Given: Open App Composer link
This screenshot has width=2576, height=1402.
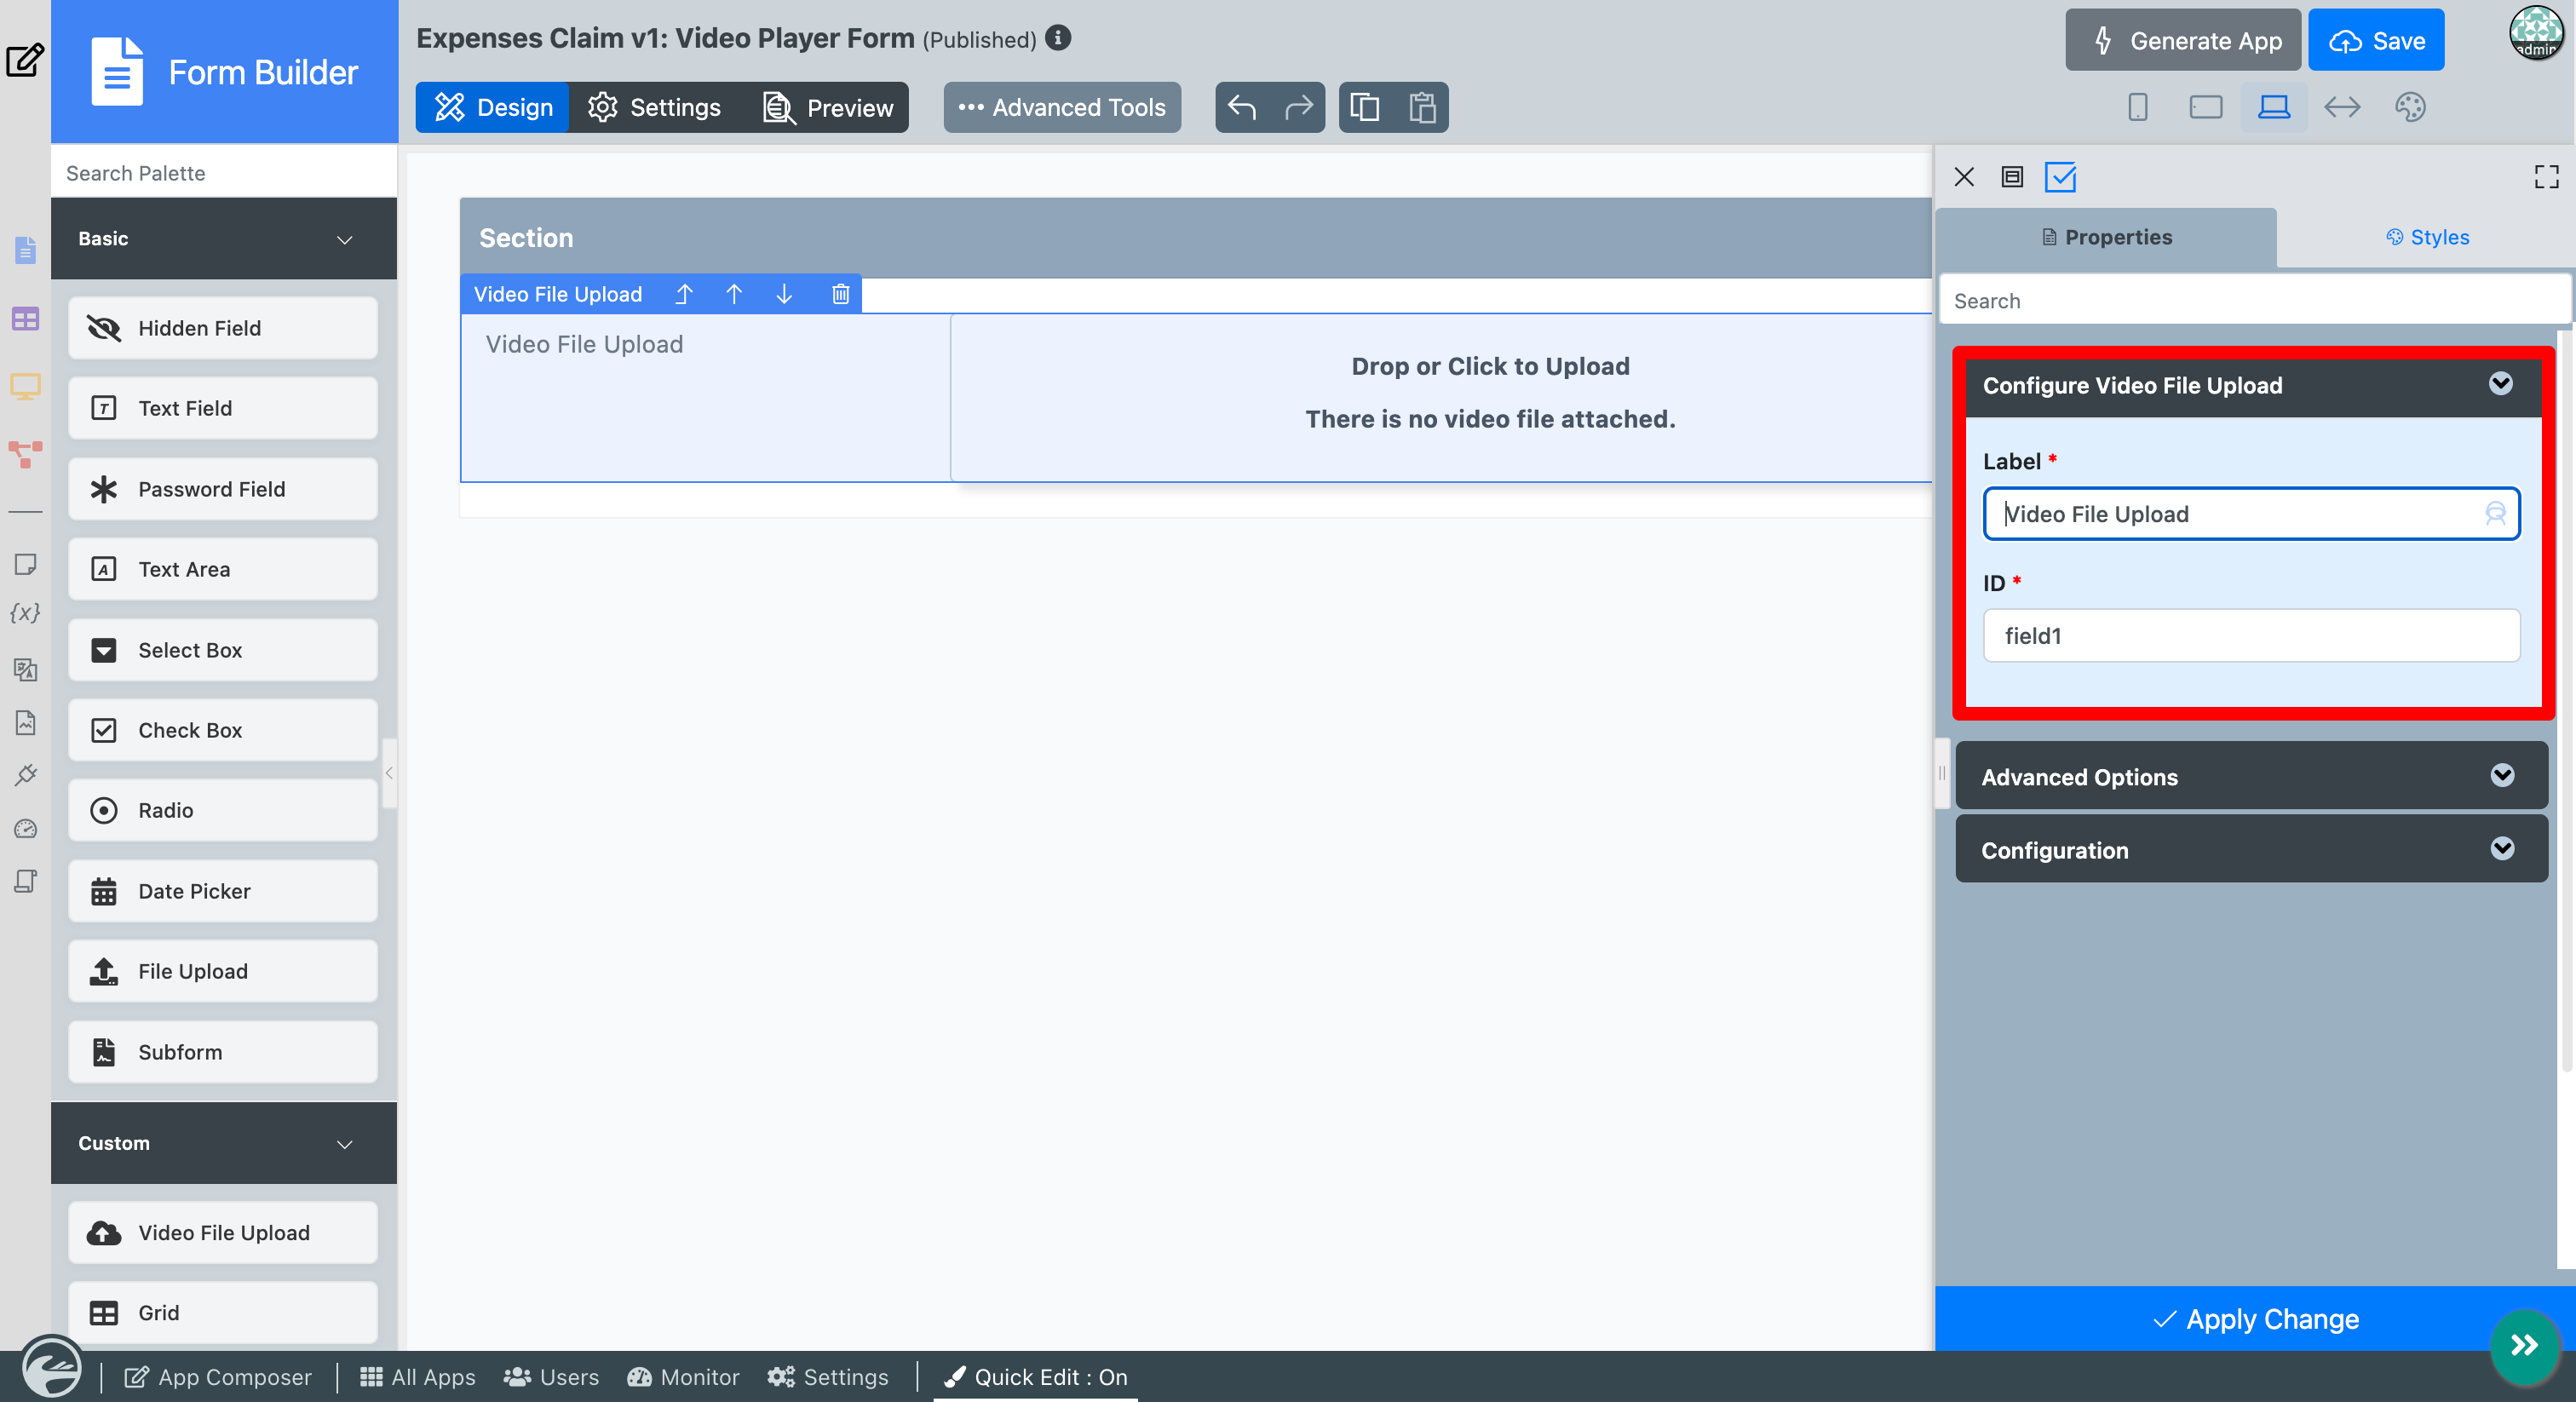Looking at the screenshot, I should click(218, 1377).
